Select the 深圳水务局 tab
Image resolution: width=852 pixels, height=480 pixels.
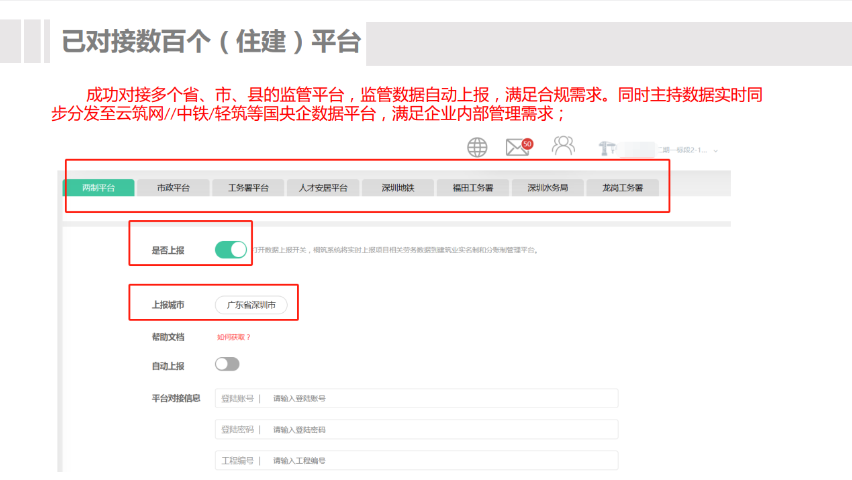tap(547, 188)
